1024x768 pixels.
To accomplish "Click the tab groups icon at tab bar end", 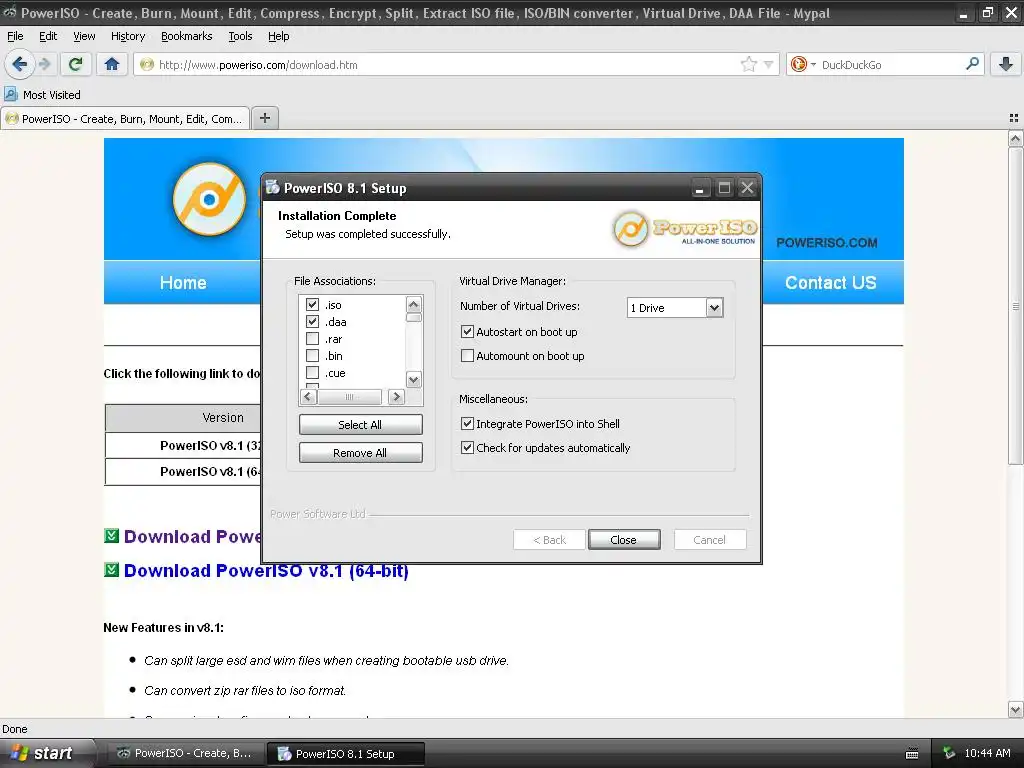I will pyautogui.click(x=1014, y=118).
